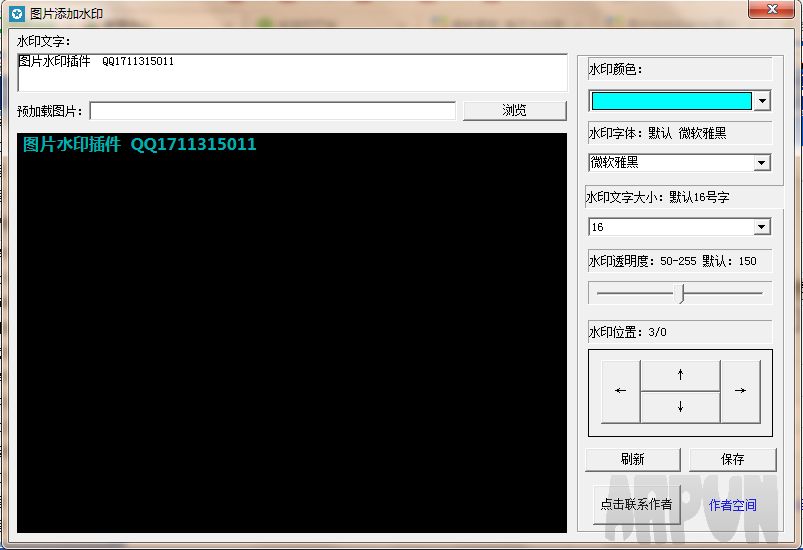Click the black image preview area
The image size is (803, 550).
292,333
